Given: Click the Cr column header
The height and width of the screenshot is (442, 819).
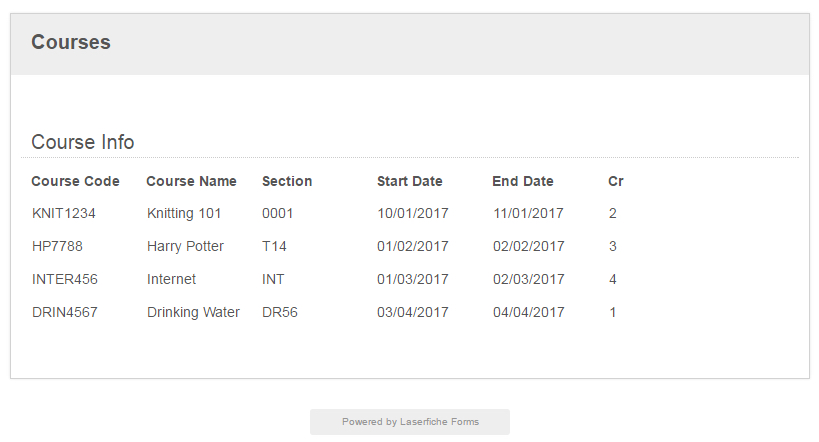Looking at the screenshot, I should [x=616, y=181].
